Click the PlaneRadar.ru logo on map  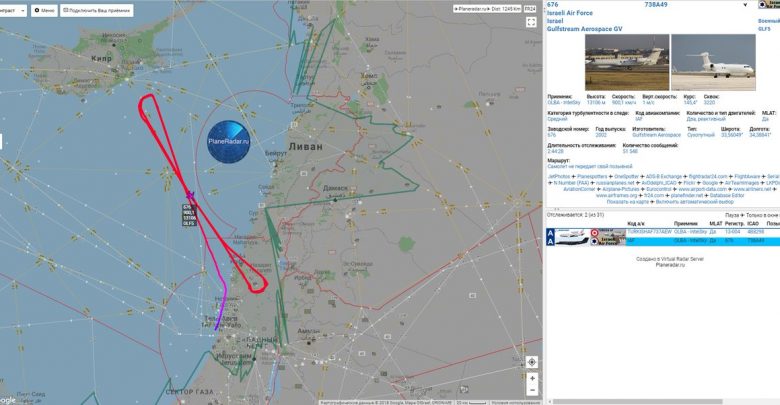229,141
